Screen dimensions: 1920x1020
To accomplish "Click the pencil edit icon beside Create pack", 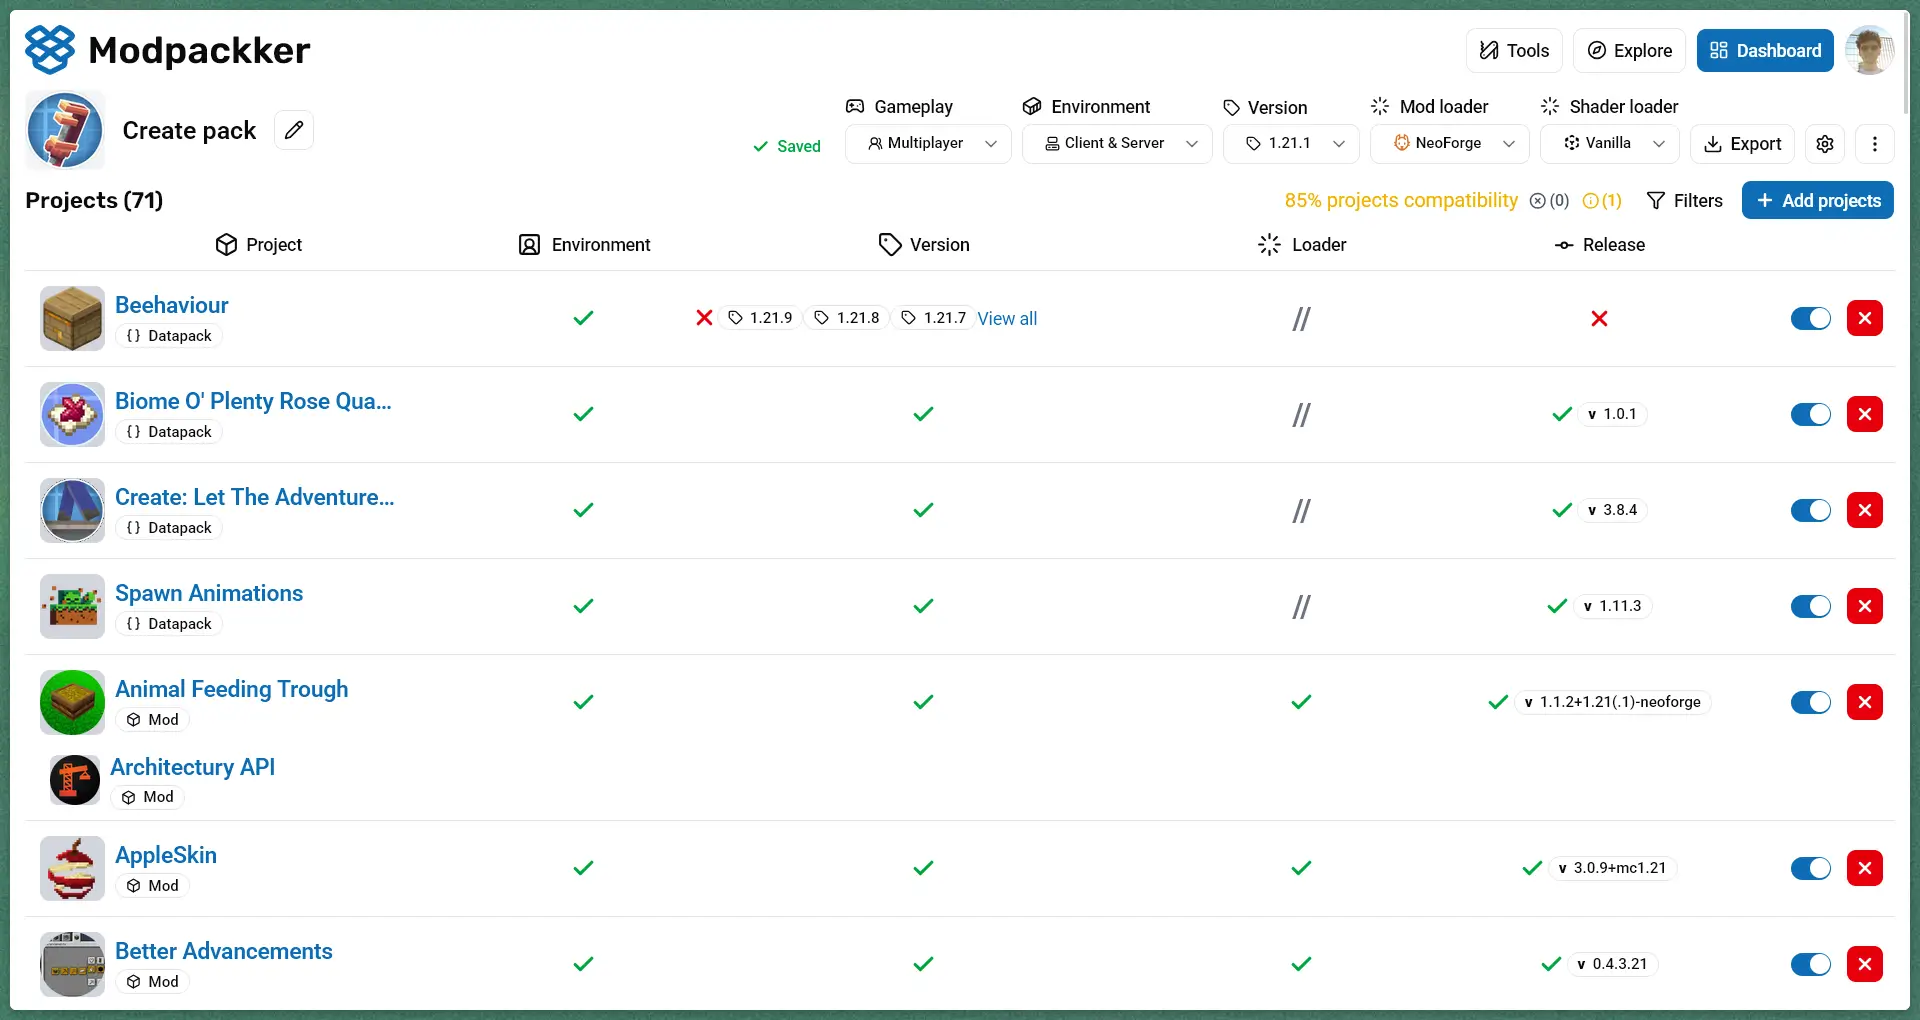I will [x=294, y=130].
